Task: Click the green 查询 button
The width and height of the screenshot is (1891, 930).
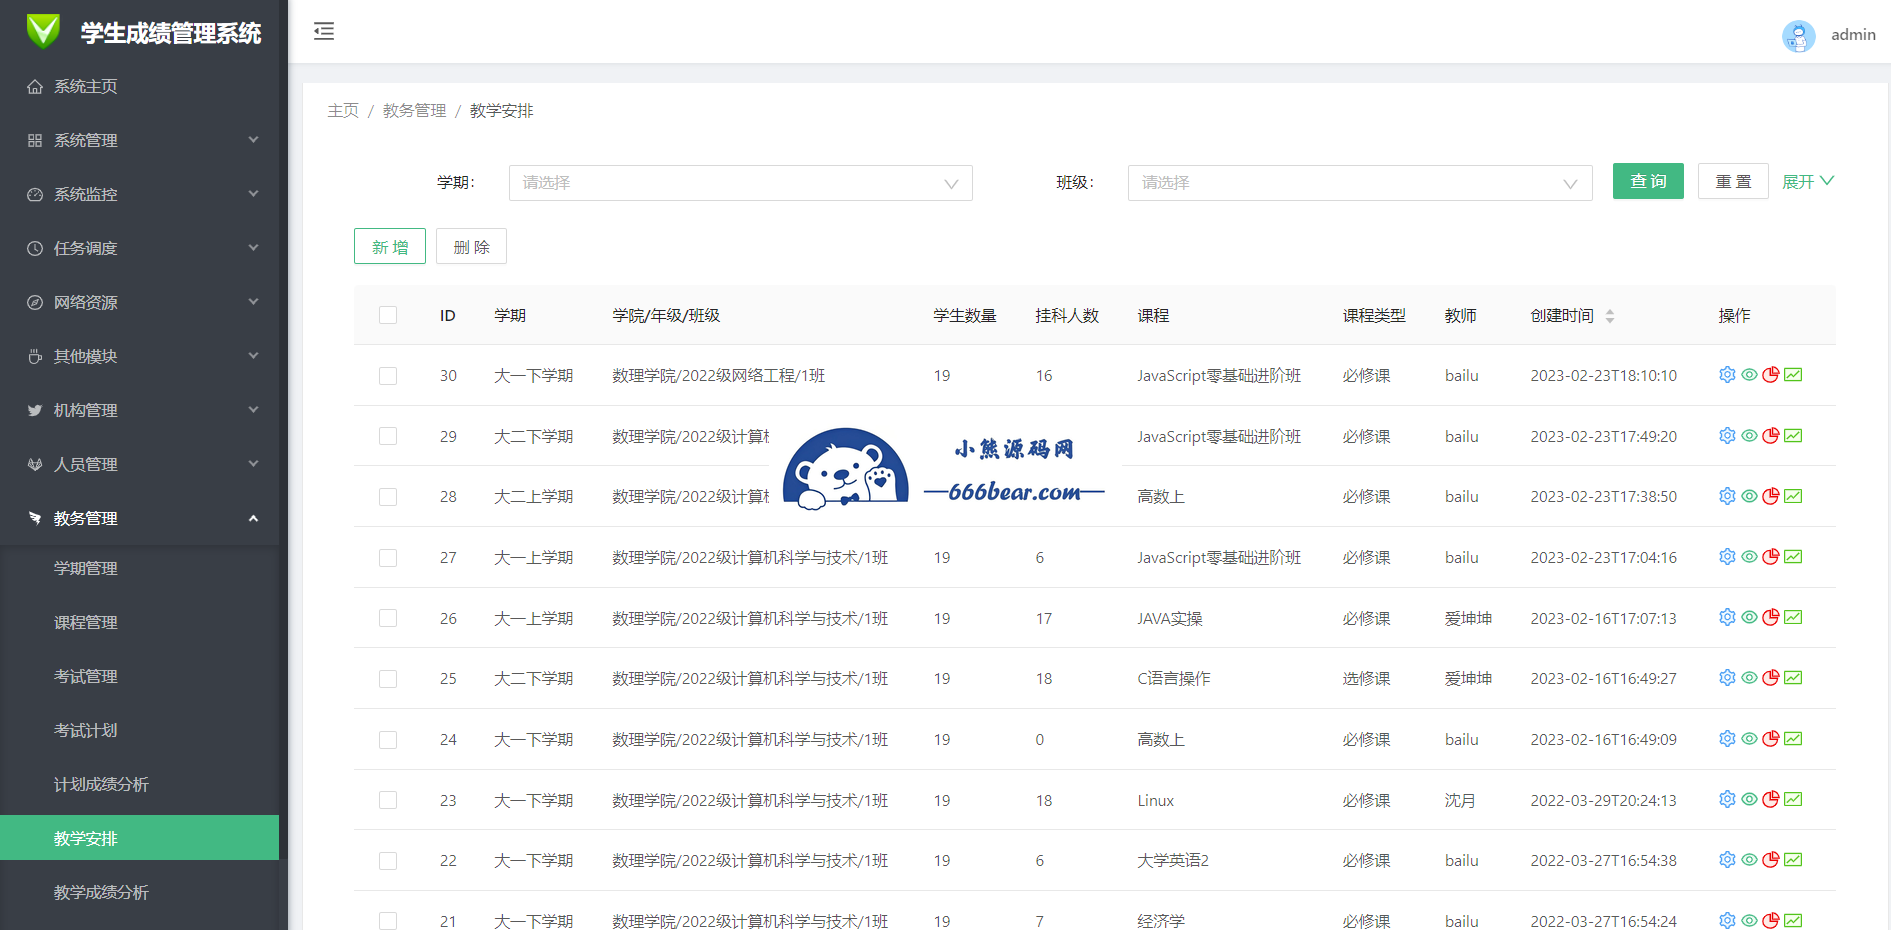Action: point(1647,181)
